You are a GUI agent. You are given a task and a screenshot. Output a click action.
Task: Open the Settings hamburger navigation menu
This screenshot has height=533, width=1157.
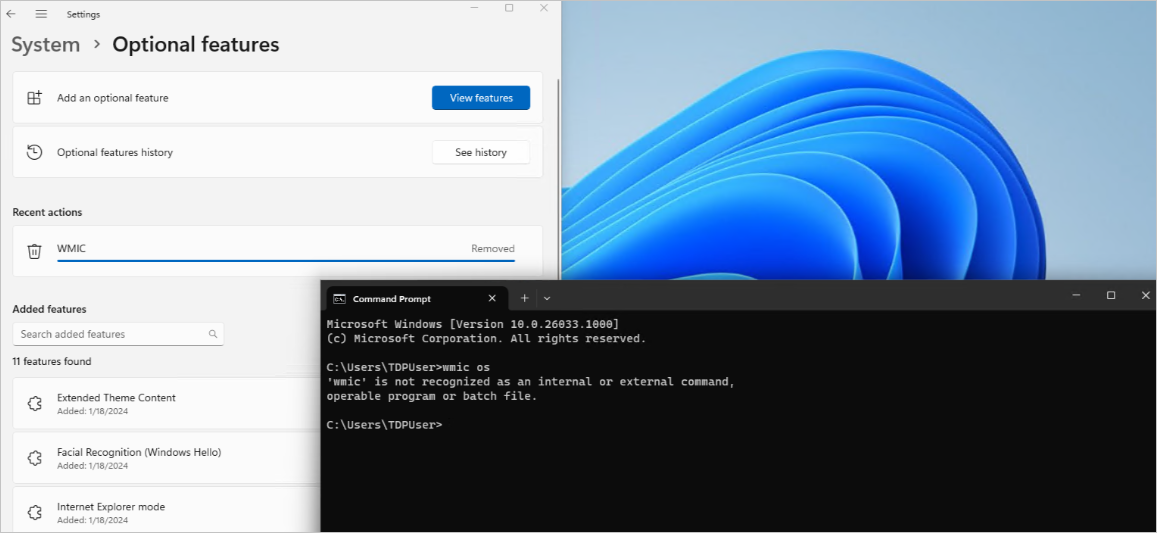tap(41, 14)
